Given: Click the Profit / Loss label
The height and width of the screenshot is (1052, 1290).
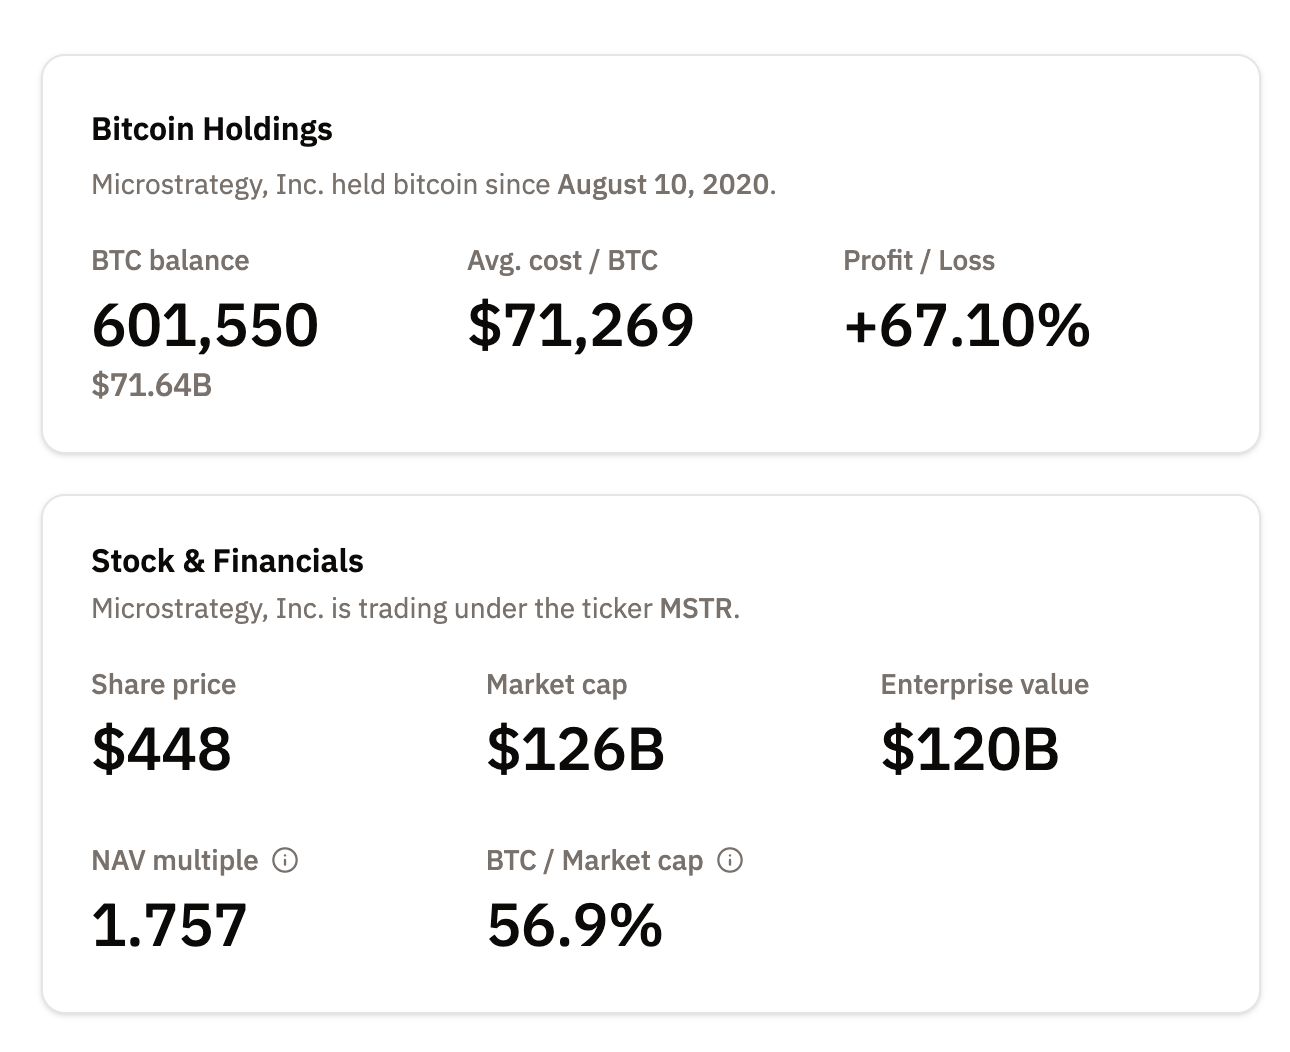Looking at the screenshot, I should click(x=918, y=261).
